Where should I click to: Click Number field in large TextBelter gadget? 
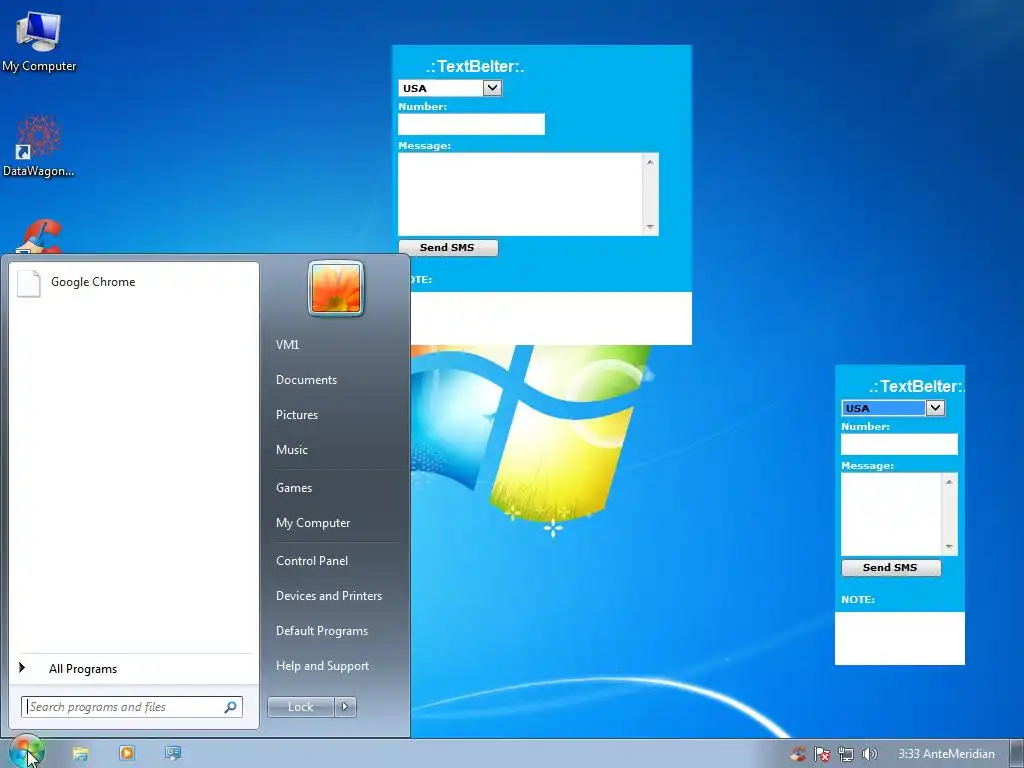tap(472, 124)
